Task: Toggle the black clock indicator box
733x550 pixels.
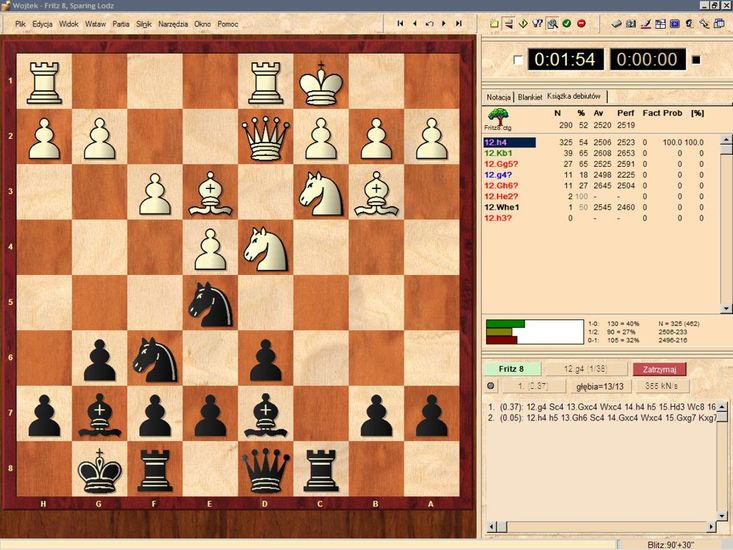Action: coord(696,60)
